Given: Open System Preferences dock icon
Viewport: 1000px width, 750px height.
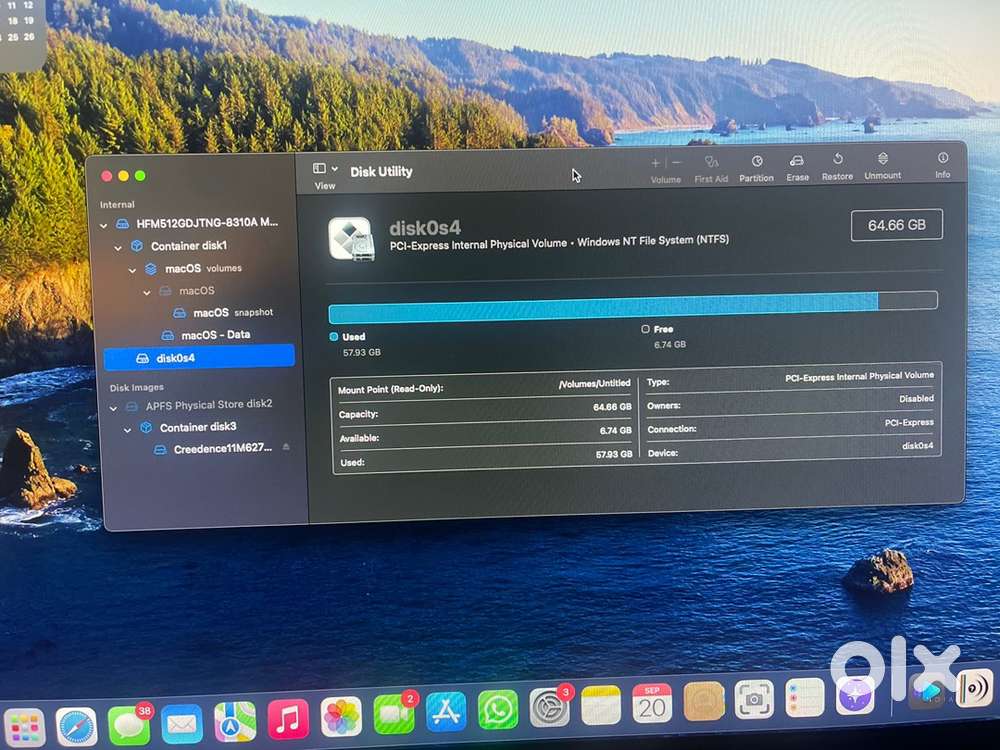Looking at the screenshot, I should pyautogui.click(x=550, y=707).
